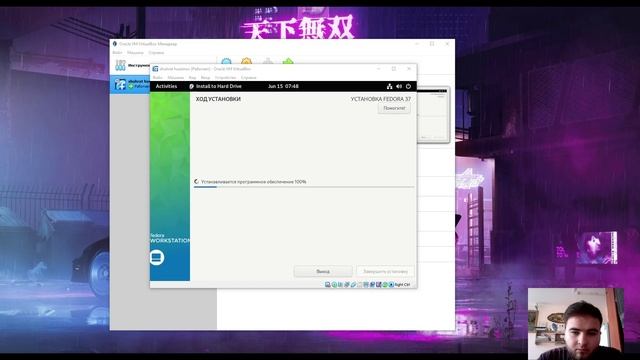Open the GNOME power menu icon
The width and height of the screenshot is (640, 360).
(408, 86)
